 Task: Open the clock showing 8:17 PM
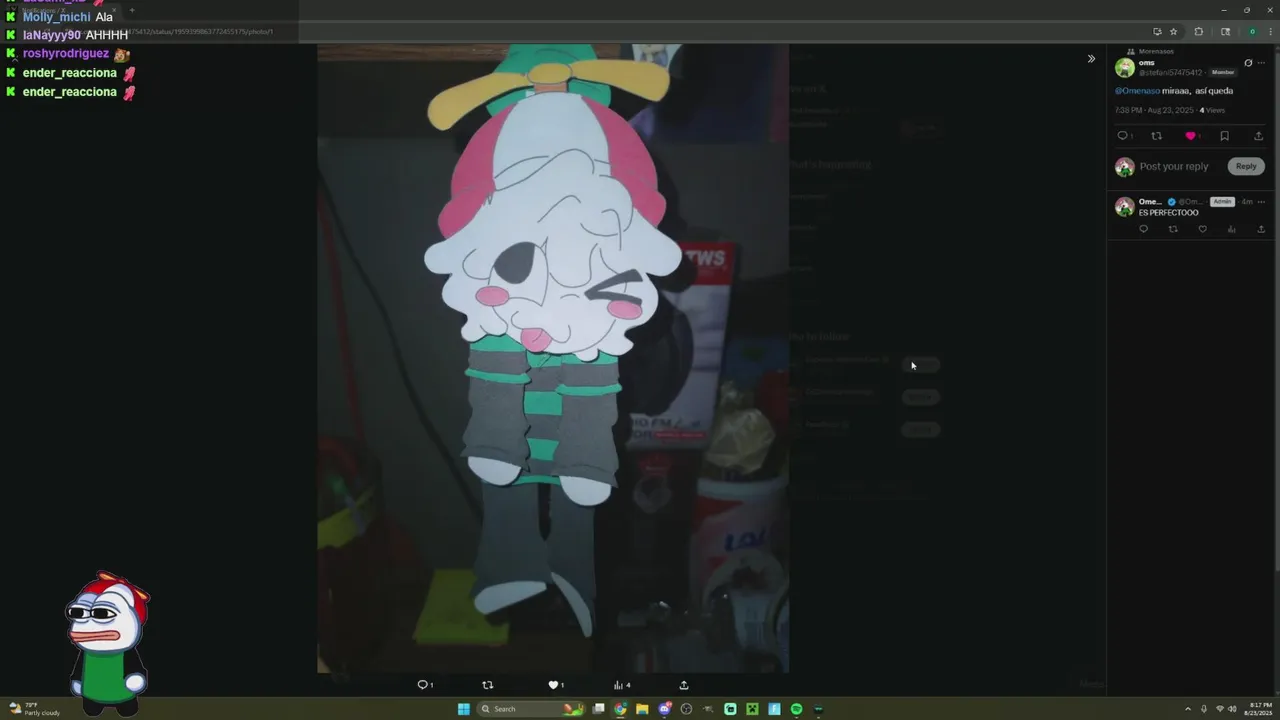[1257, 709]
